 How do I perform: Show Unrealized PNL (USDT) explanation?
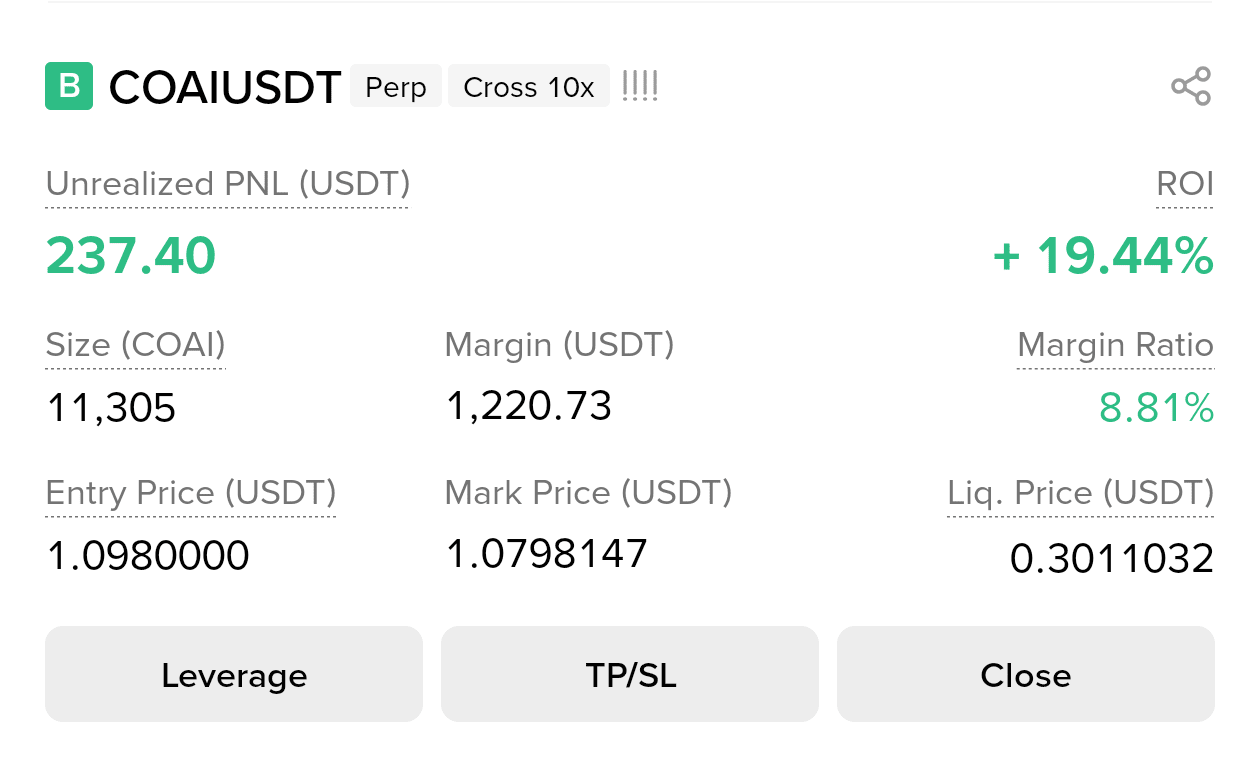coord(228,185)
